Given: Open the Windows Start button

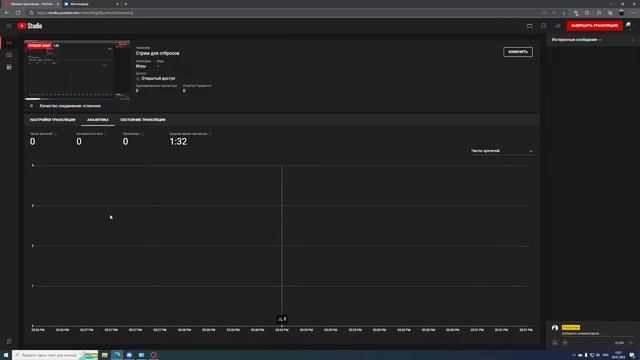Looking at the screenshot, I should click(x=6, y=355).
